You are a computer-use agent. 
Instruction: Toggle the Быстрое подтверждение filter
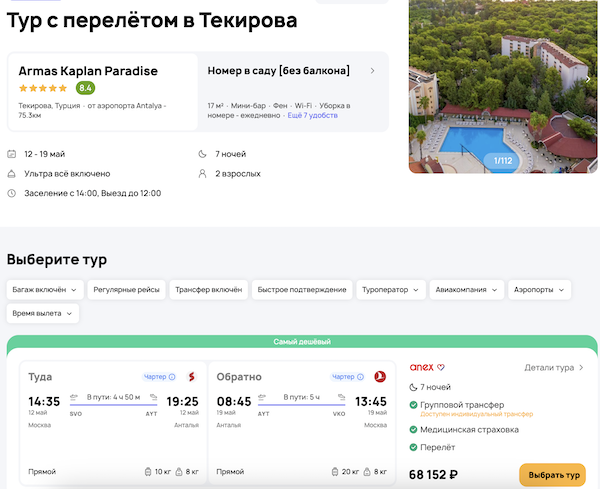(x=300, y=289)
